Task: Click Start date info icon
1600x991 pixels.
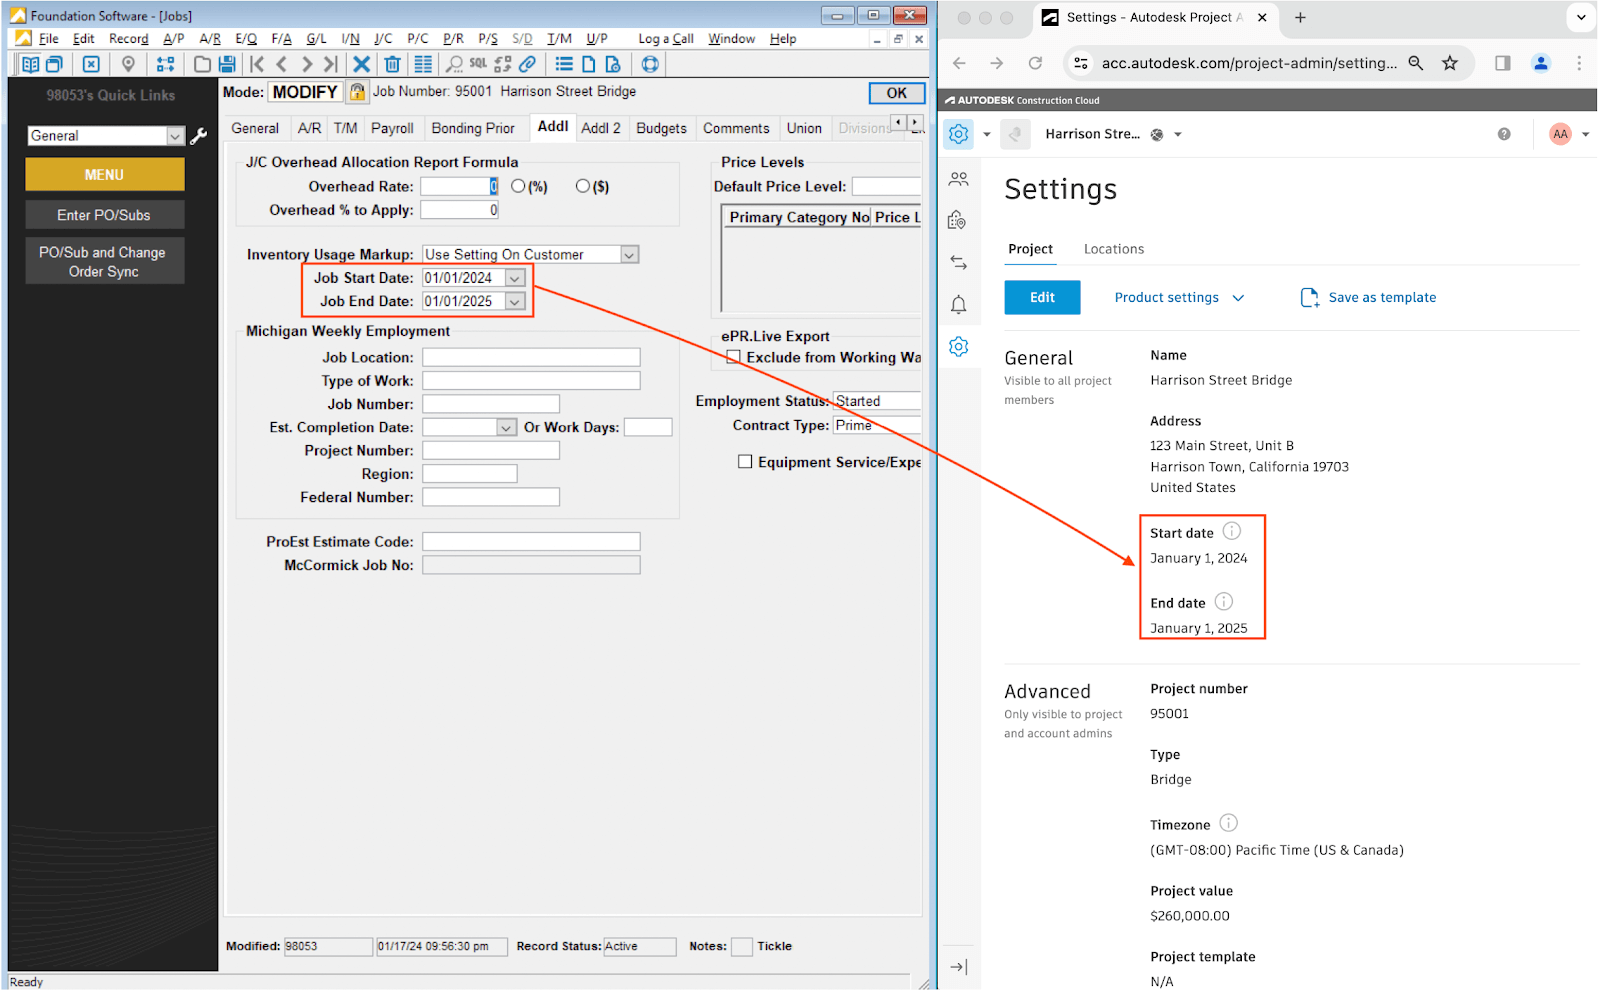Action: pos(1232,531)
